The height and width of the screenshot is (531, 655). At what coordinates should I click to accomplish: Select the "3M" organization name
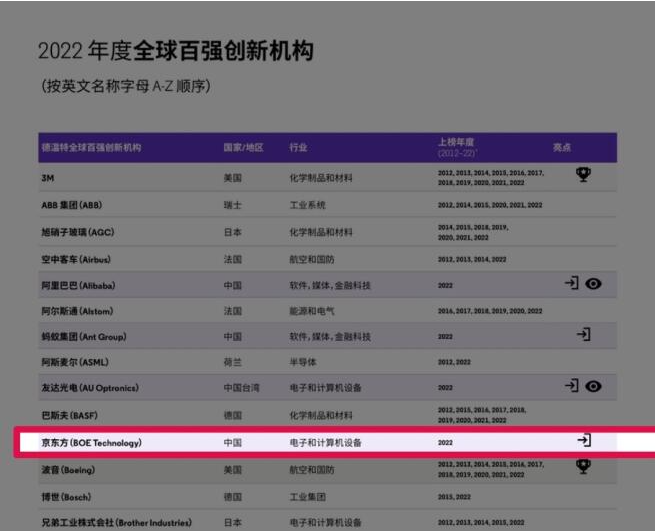48,178
